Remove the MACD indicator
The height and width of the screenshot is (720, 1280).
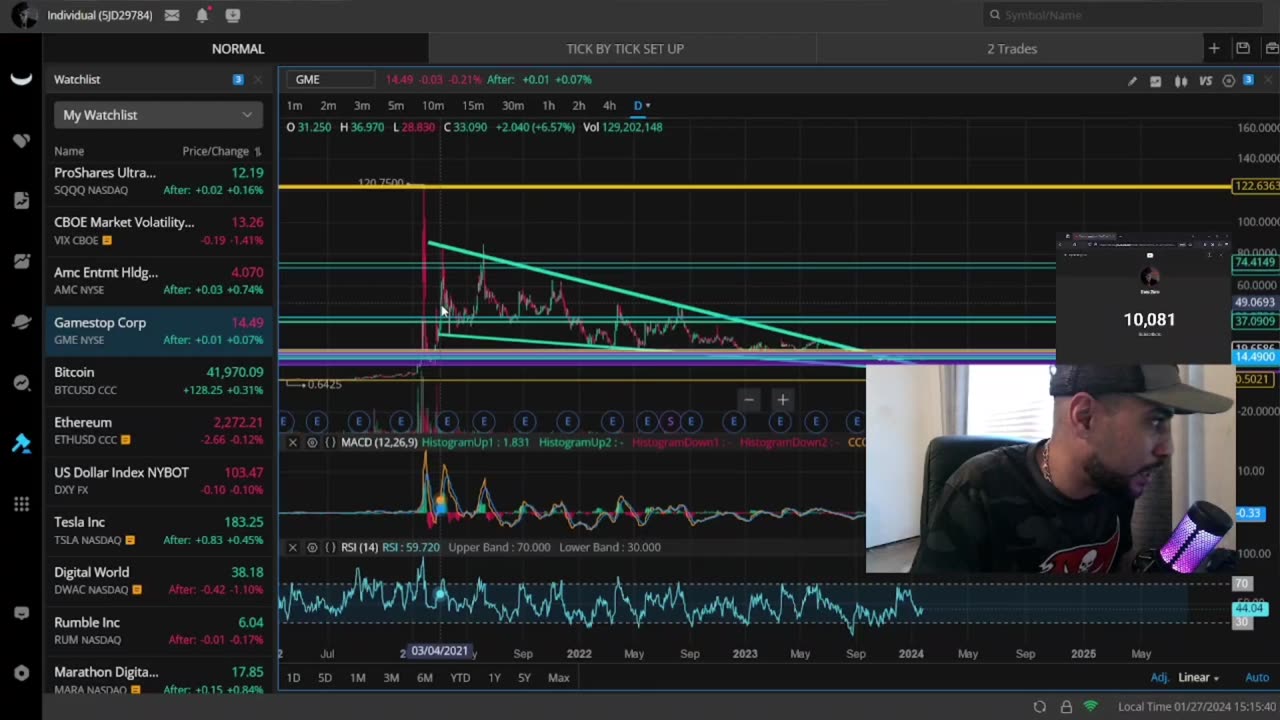pos(292,442)
